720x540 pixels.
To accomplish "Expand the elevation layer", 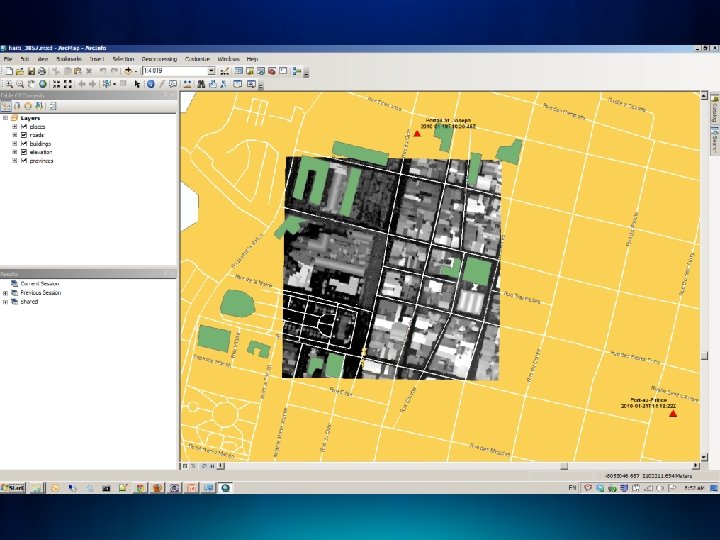I will (15, 152).
